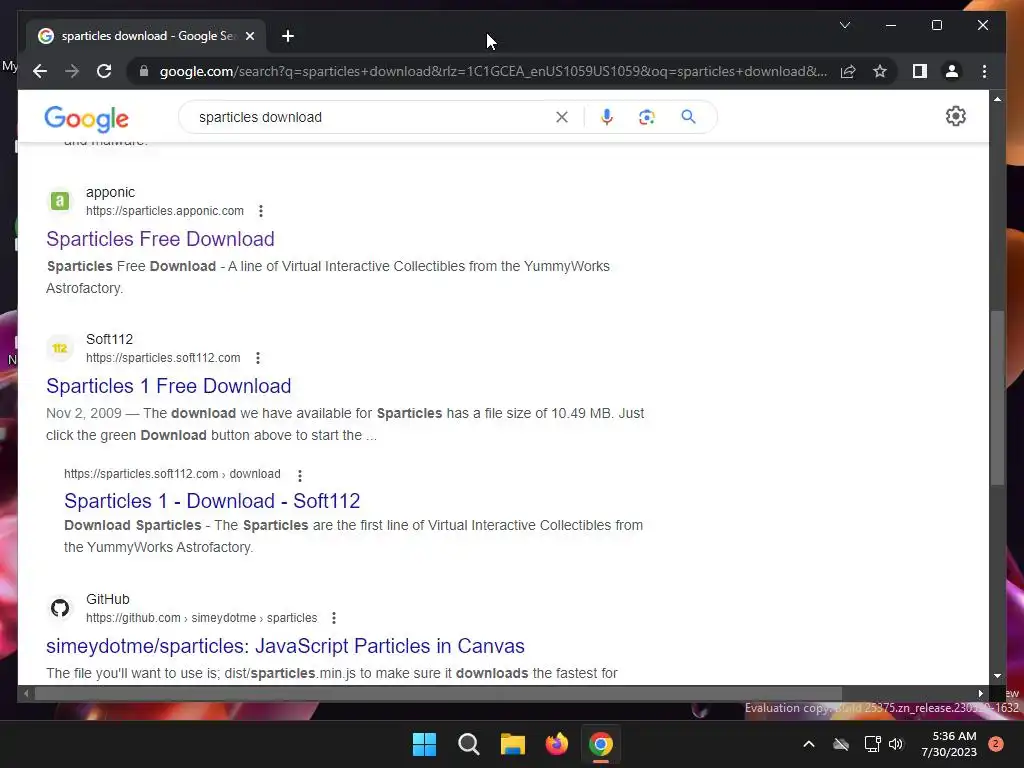Open the volume control in the tray
This screenshot has width=1024, height=768.
click(x=896, y=744)
